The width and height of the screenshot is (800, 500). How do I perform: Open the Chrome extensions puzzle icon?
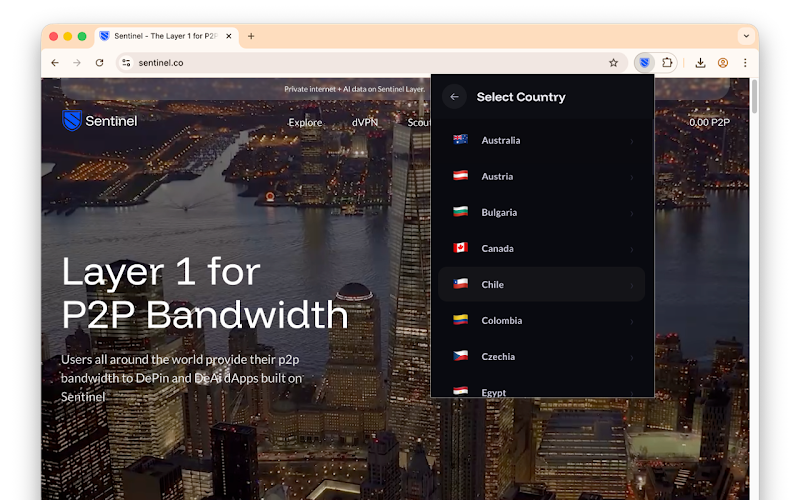[x=667, y=63]
